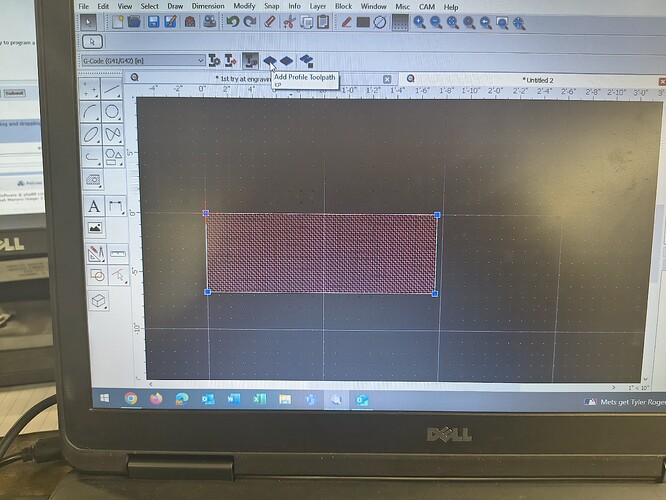The width and height of the screenshot is (666, 500).
Task: Toggle the dark rectangle view-mode button
Action: tap(363, 23)
